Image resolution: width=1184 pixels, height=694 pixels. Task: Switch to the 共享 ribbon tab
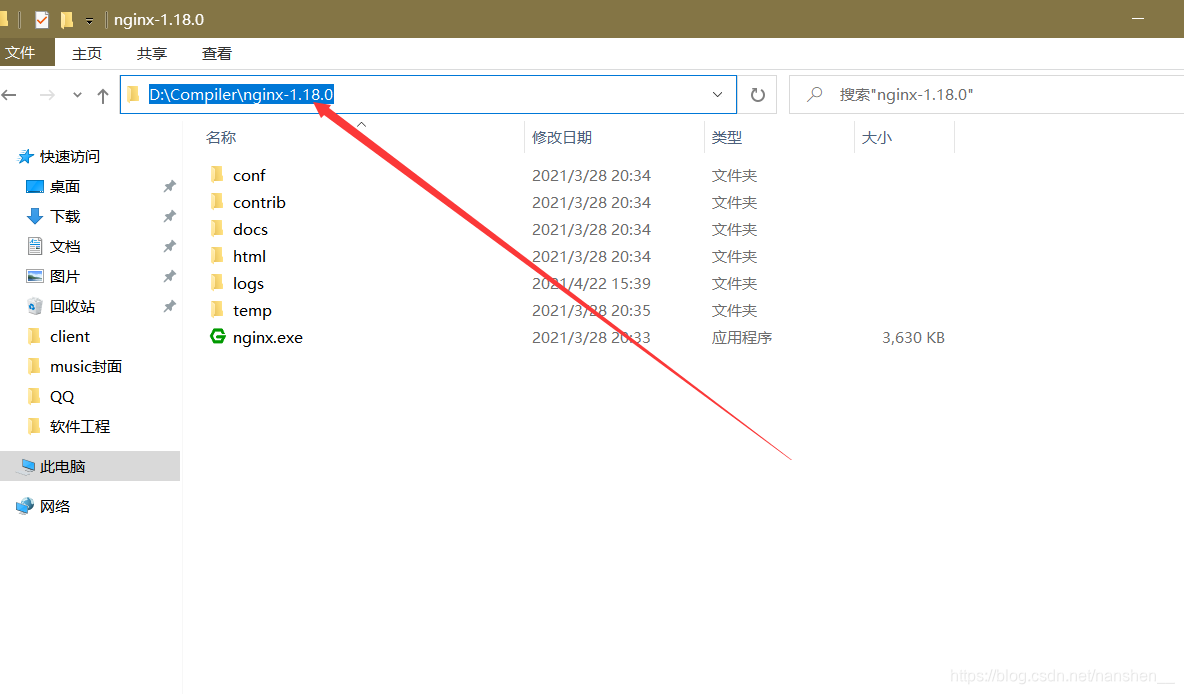point(152,54)
